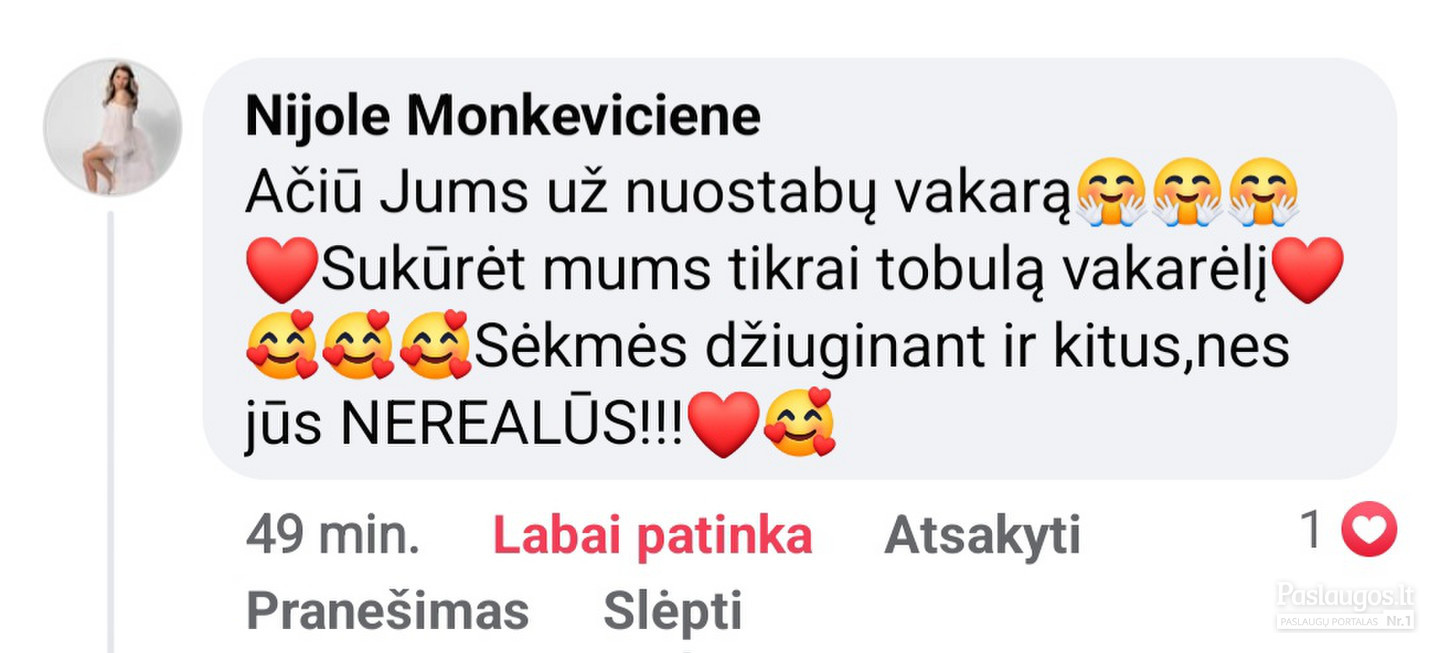Image resolution: width=1440 pixels, height=653 pixels.
Task: Click the "Labai patinka" reaction link
Action: pyautogui.click(x=652, y=536)
